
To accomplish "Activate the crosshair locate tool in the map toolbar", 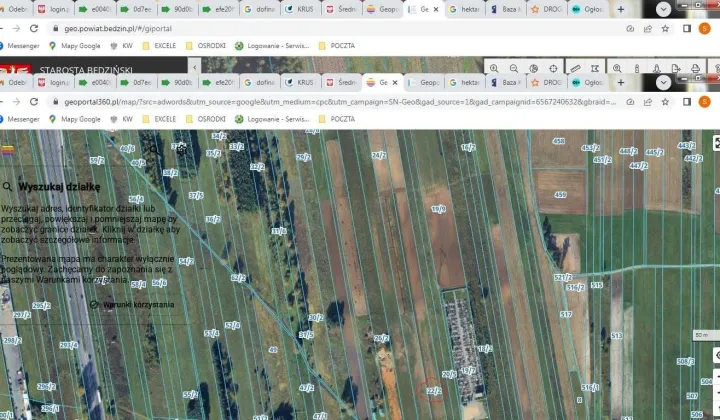I will (x=554, y=68).
